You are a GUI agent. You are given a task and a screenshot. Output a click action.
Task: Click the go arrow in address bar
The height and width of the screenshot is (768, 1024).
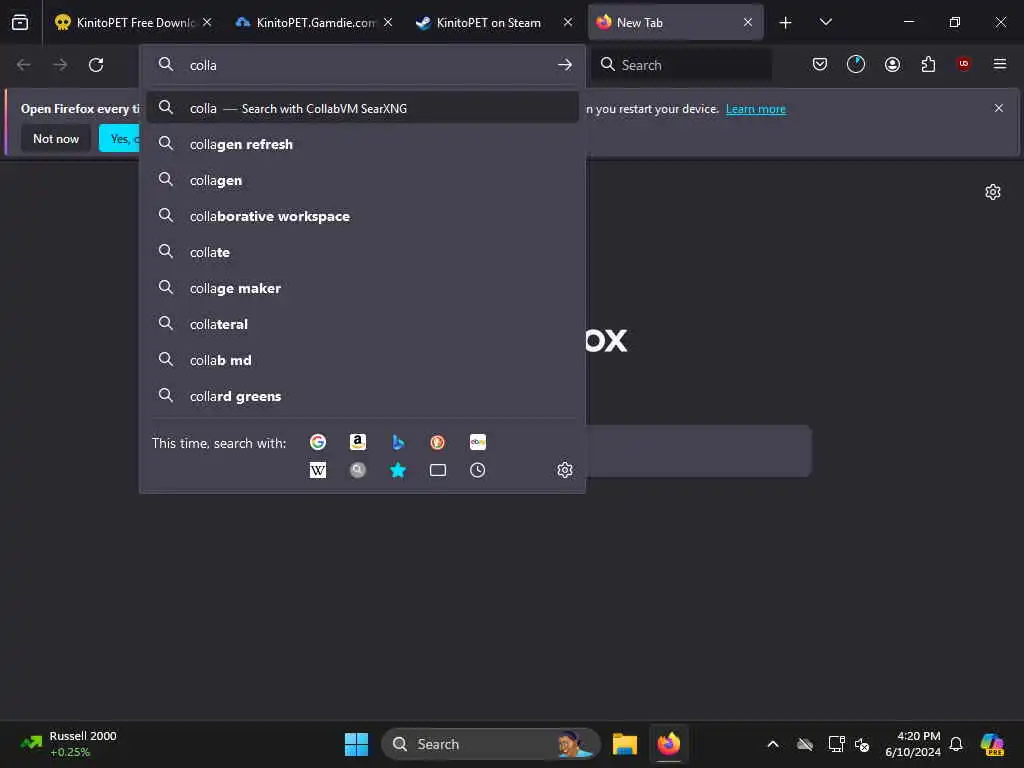coord(565,65)
